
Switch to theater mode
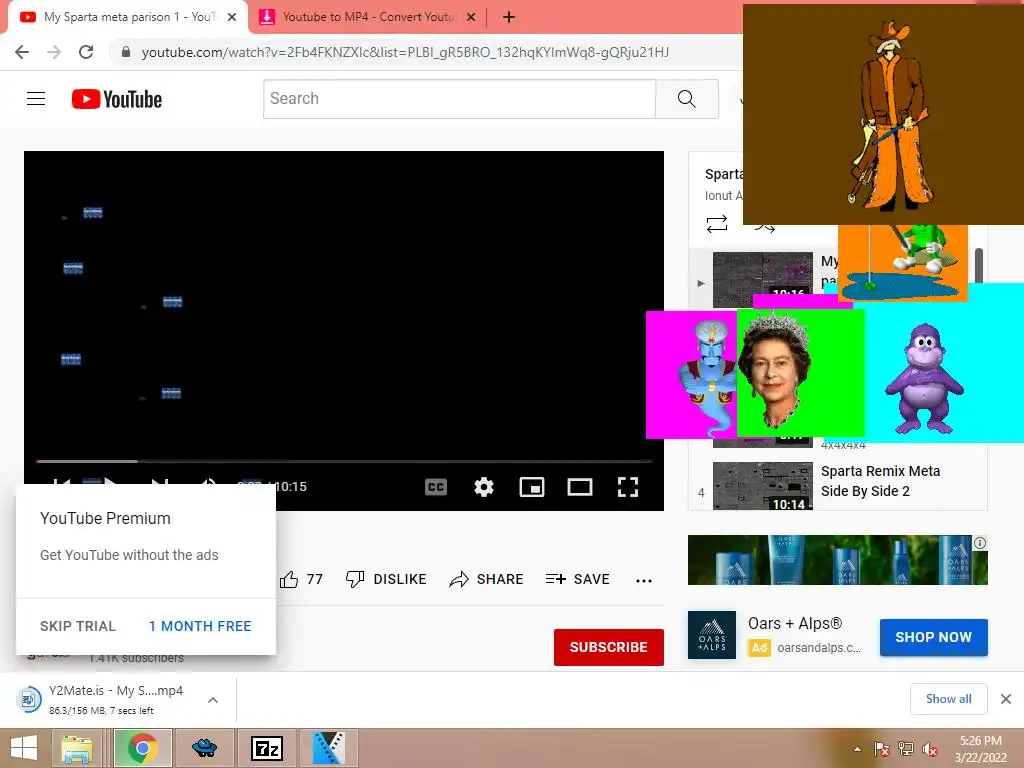pyautogui.click(x=580, y=487)
